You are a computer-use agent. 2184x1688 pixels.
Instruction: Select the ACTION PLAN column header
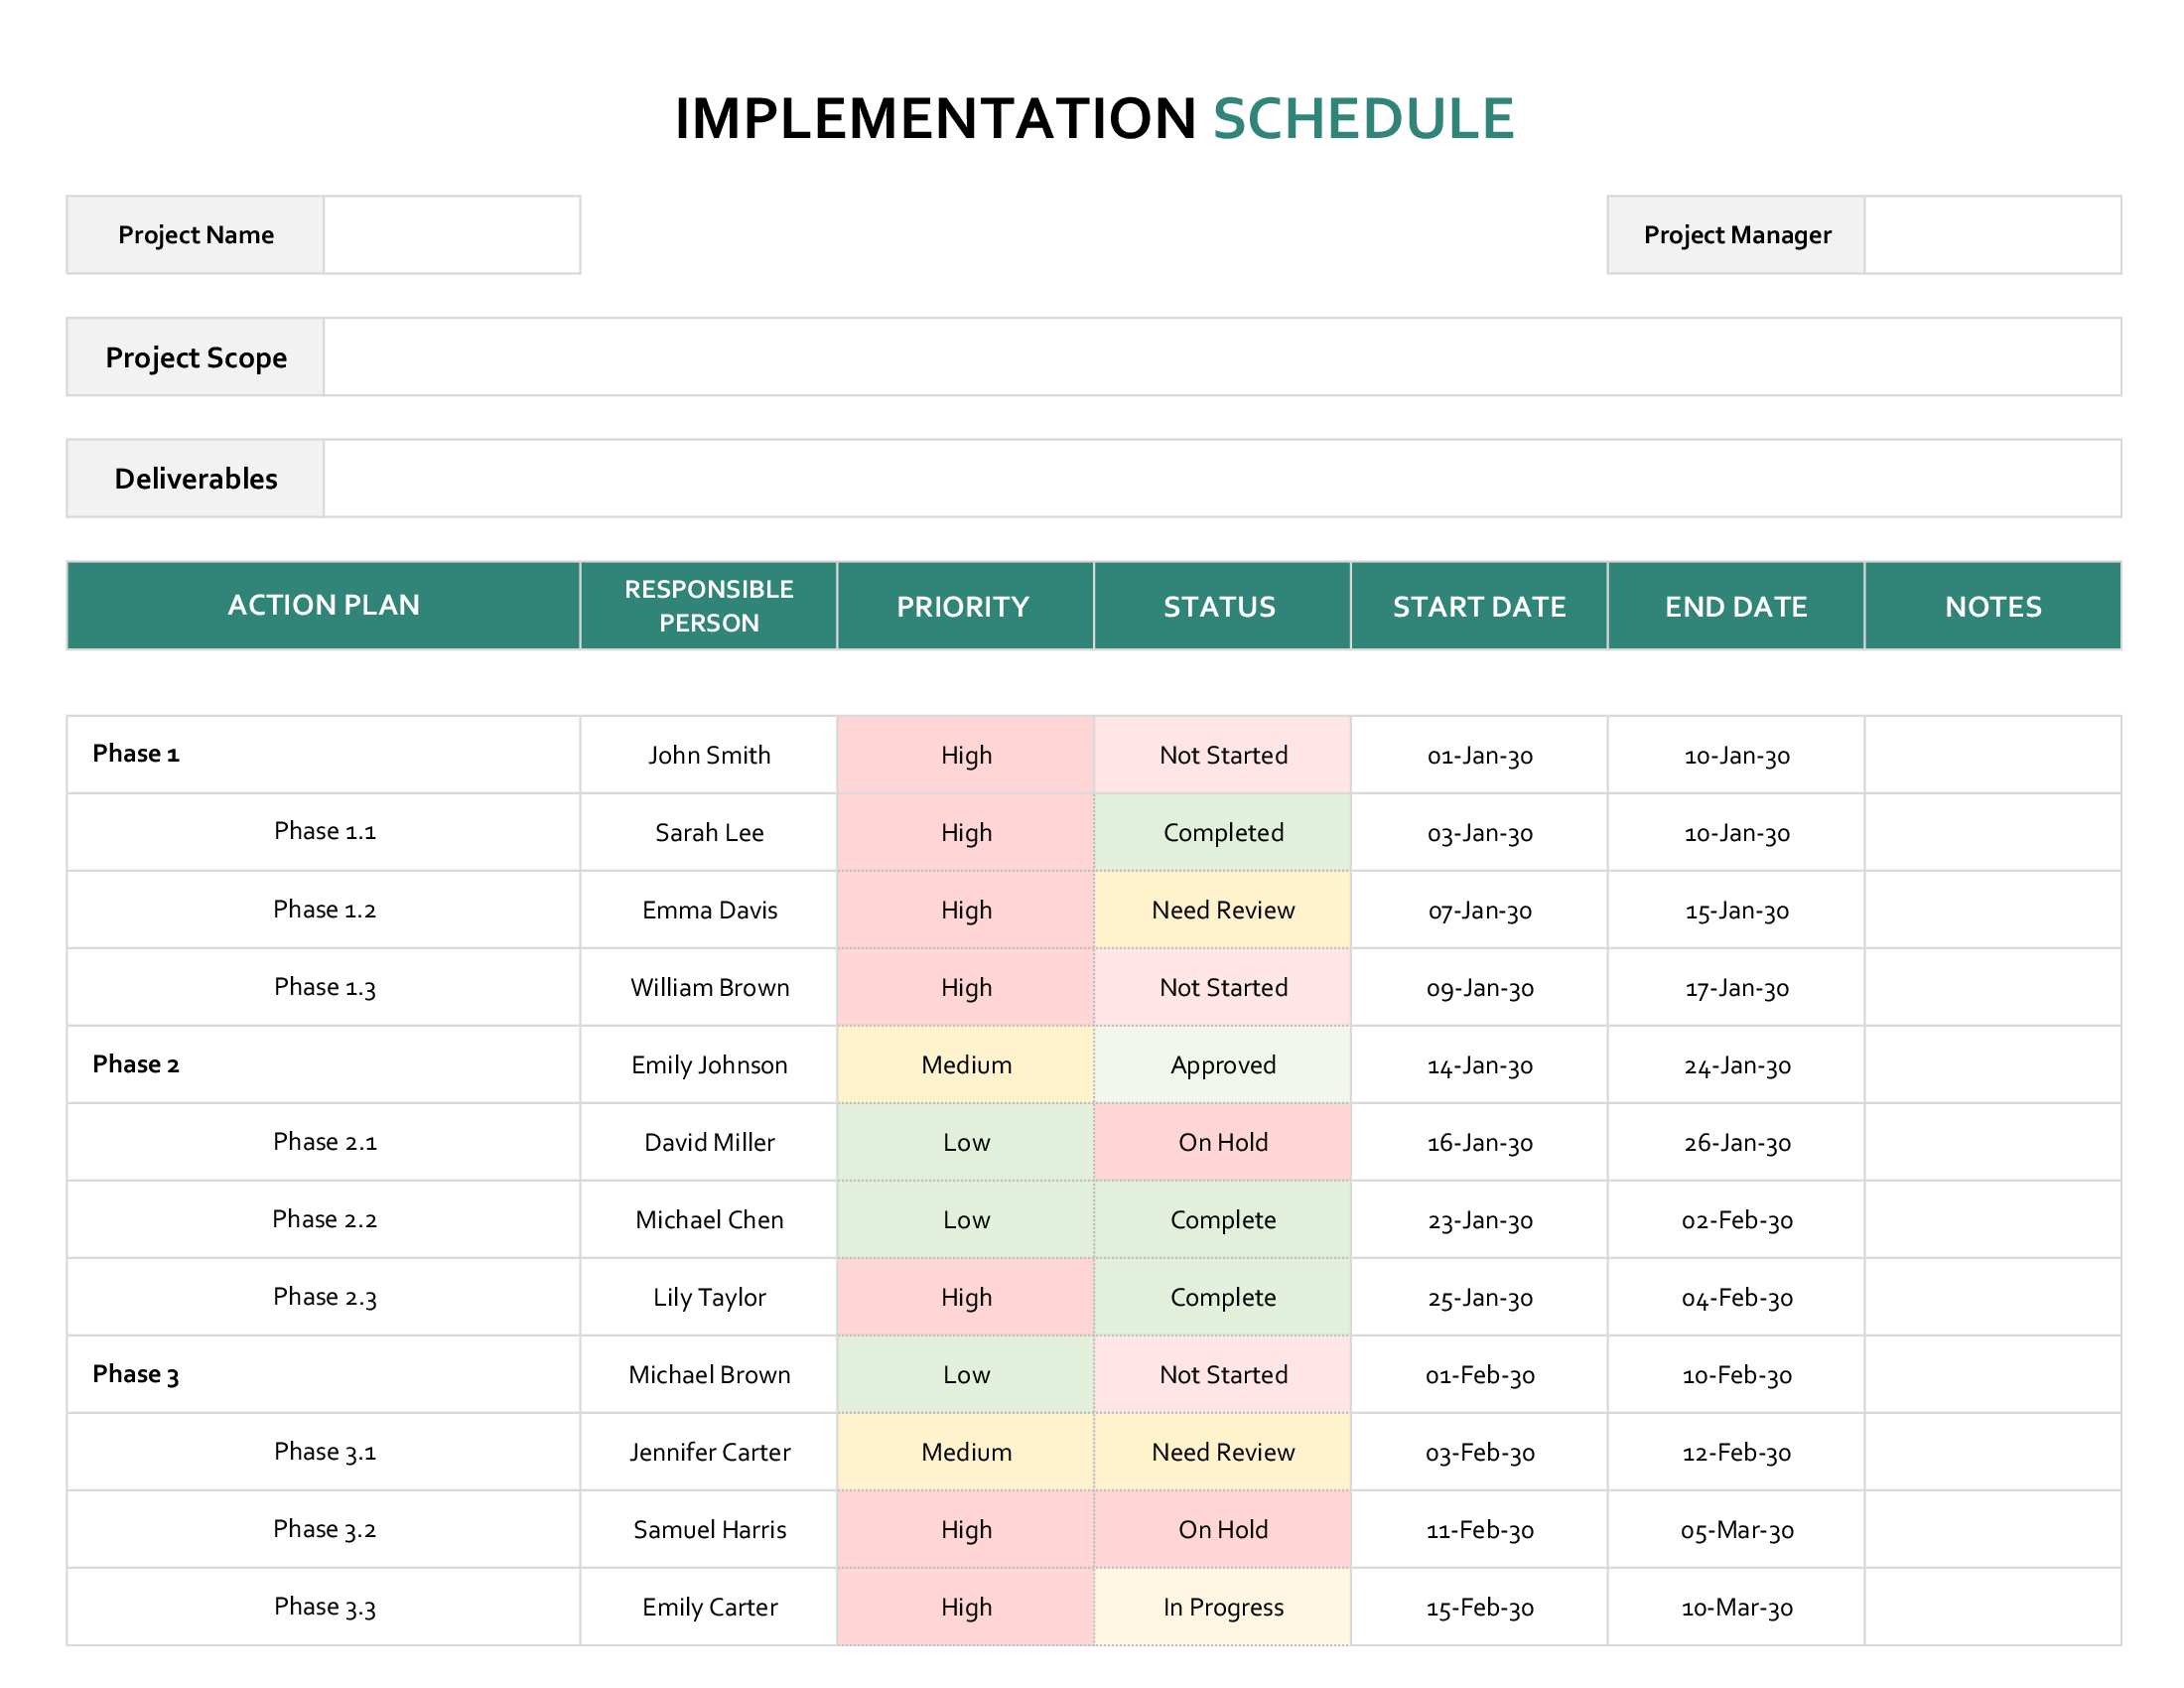point(323,605)
